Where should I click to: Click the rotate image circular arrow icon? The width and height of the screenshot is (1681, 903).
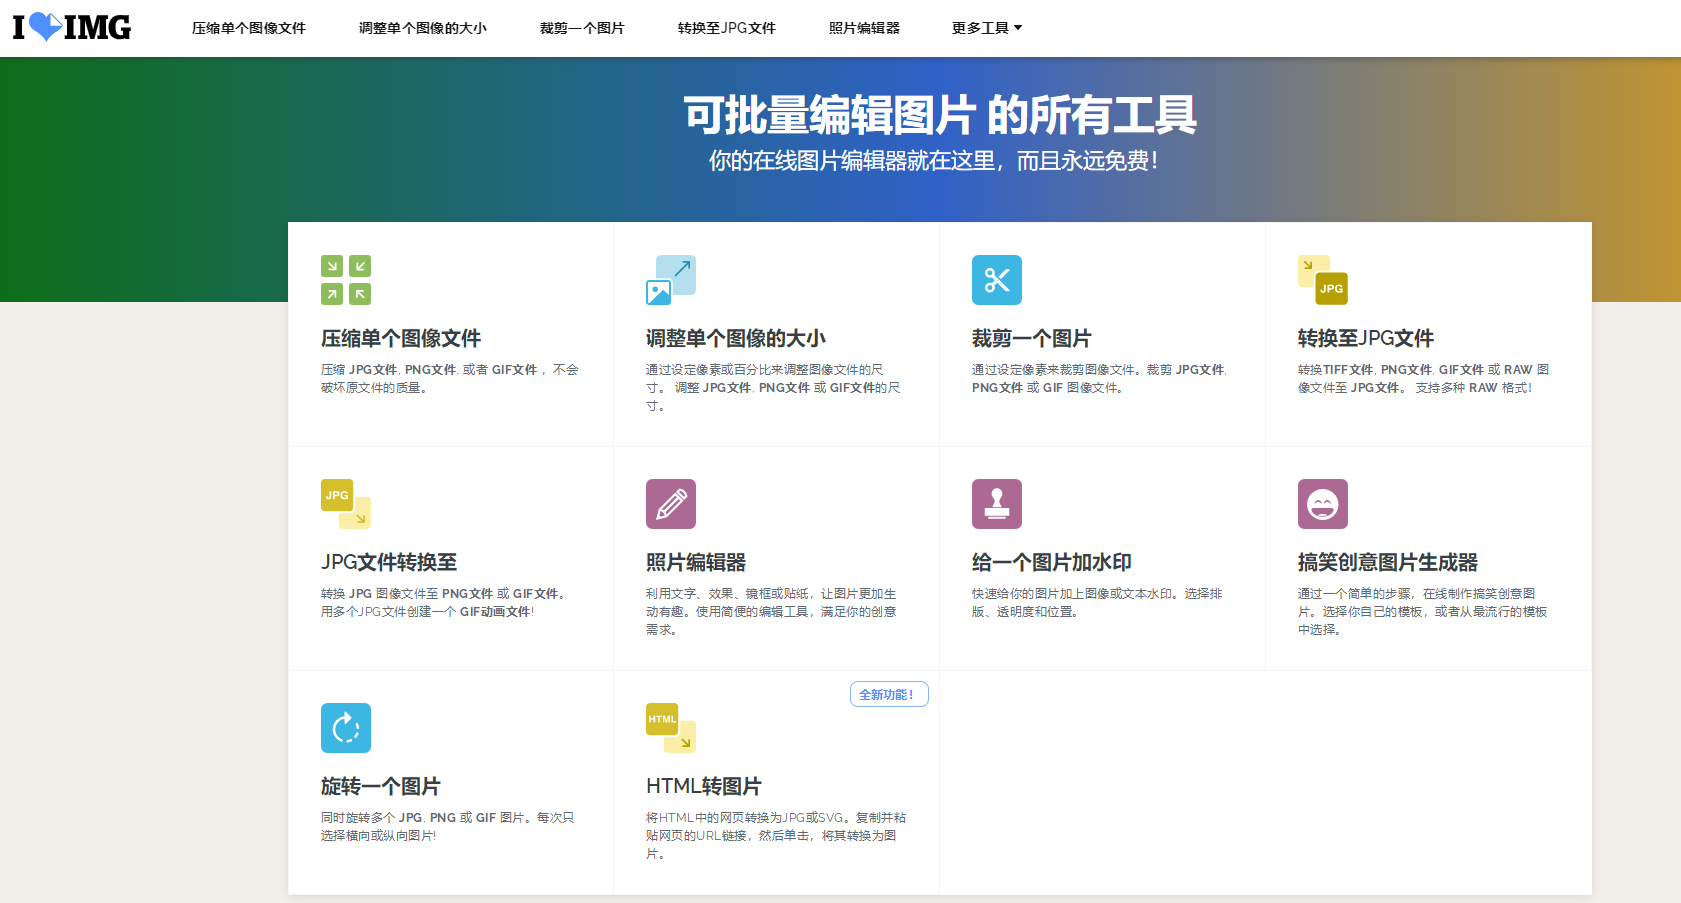[x=345, y=728]
